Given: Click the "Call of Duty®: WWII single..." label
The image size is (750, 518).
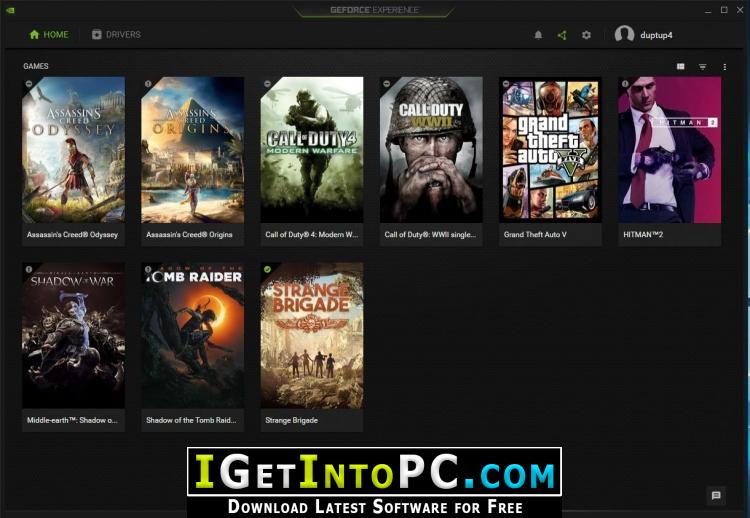Looking at the screenshot, I should point(430,234).
